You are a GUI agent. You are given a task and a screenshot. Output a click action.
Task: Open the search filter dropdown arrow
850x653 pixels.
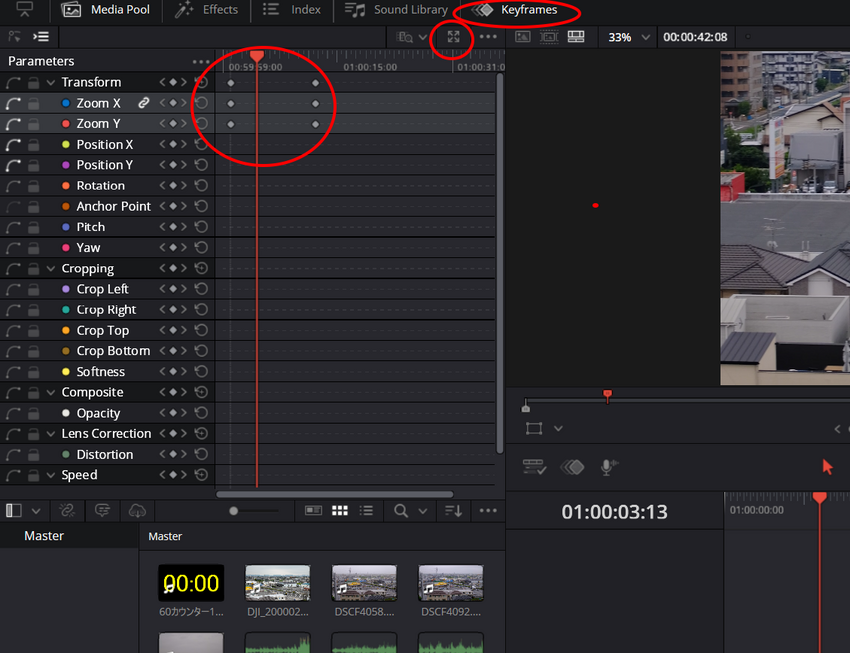(423, 511)
